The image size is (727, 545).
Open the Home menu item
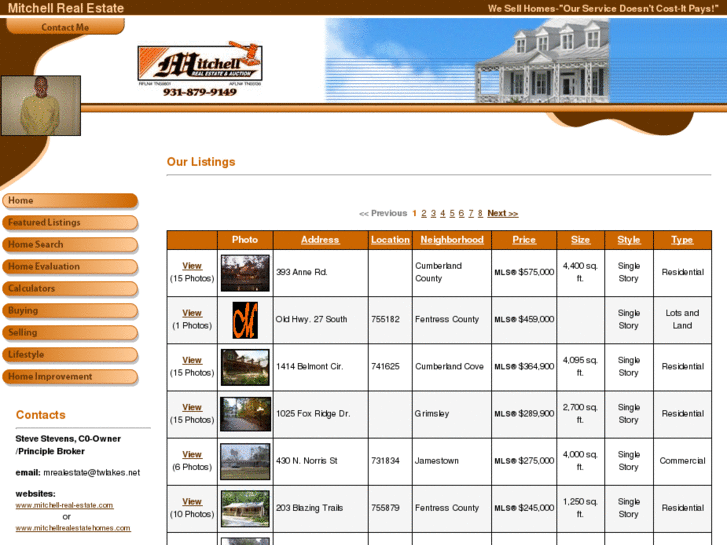point(70,200)
